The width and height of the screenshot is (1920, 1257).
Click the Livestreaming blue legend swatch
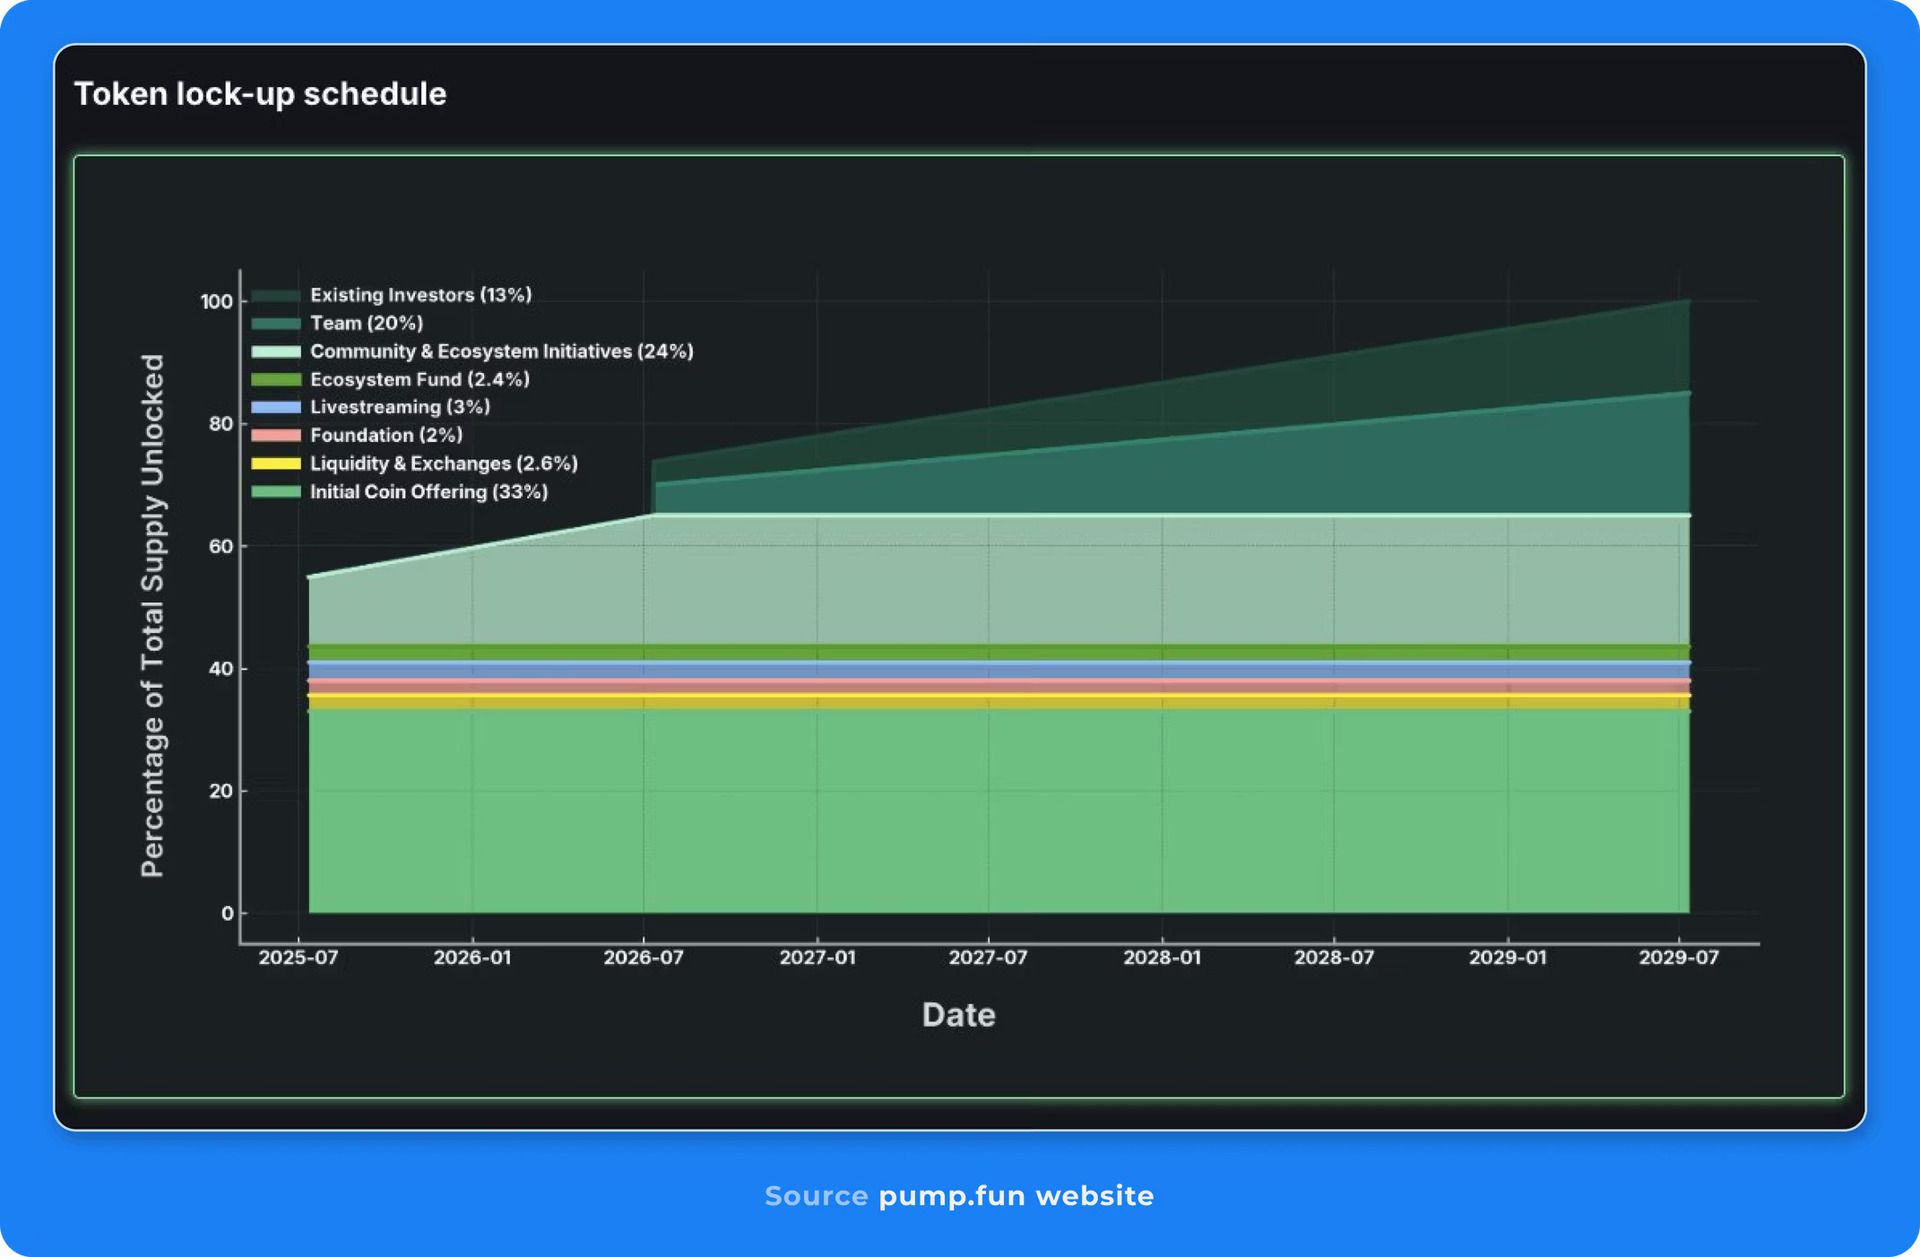(275, 407)
